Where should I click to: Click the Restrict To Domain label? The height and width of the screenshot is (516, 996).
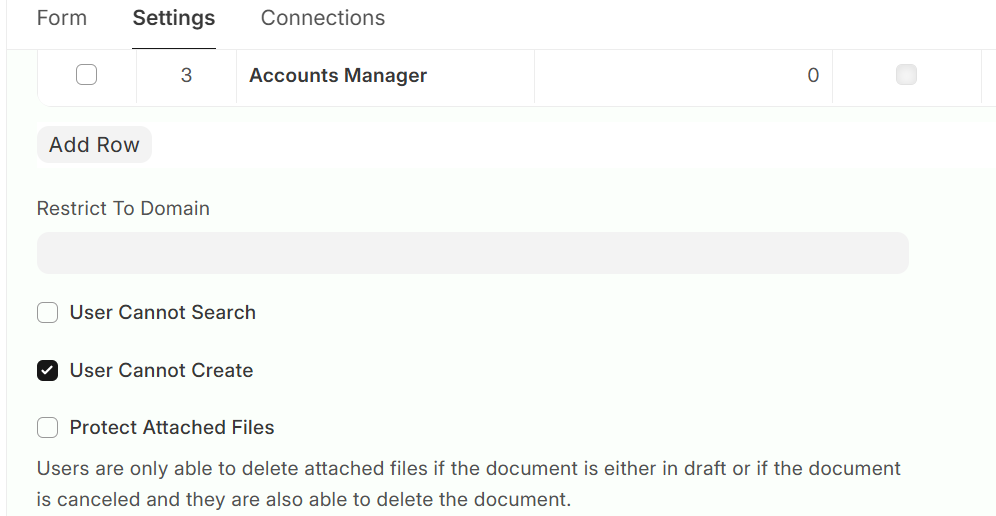123,208
